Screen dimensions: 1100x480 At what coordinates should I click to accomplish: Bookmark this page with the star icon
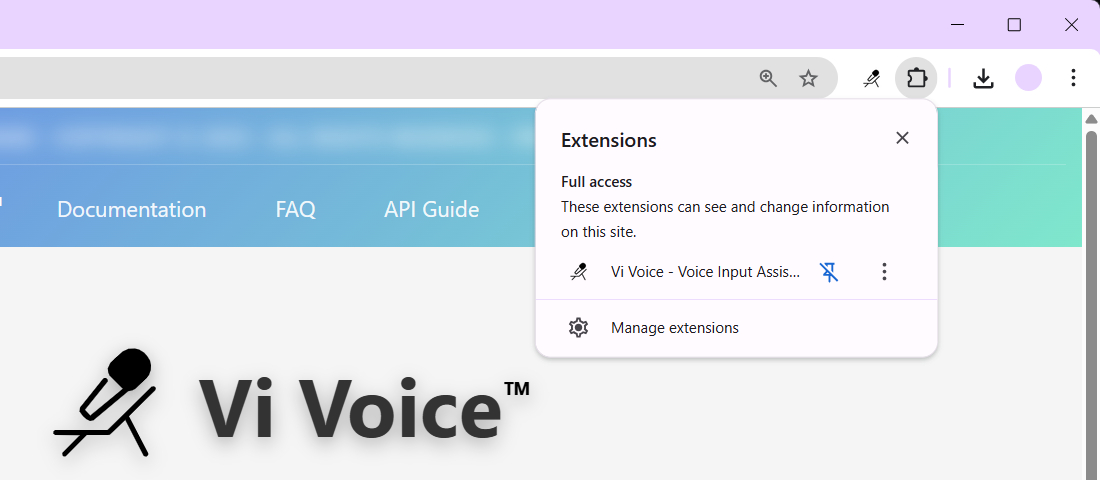pos(809,78)
